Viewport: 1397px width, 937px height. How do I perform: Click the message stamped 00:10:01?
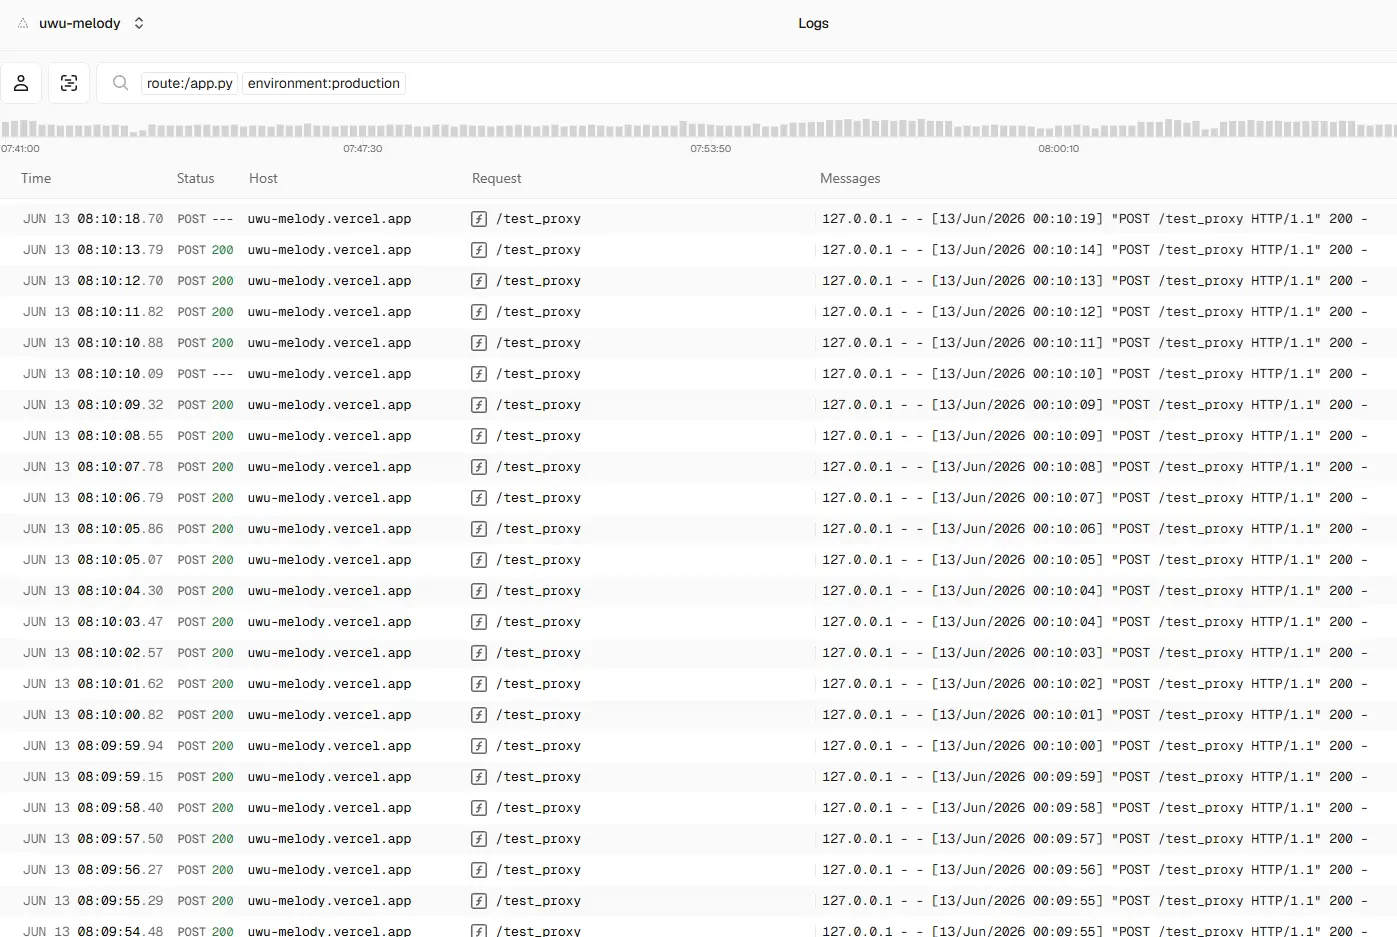1094,715
